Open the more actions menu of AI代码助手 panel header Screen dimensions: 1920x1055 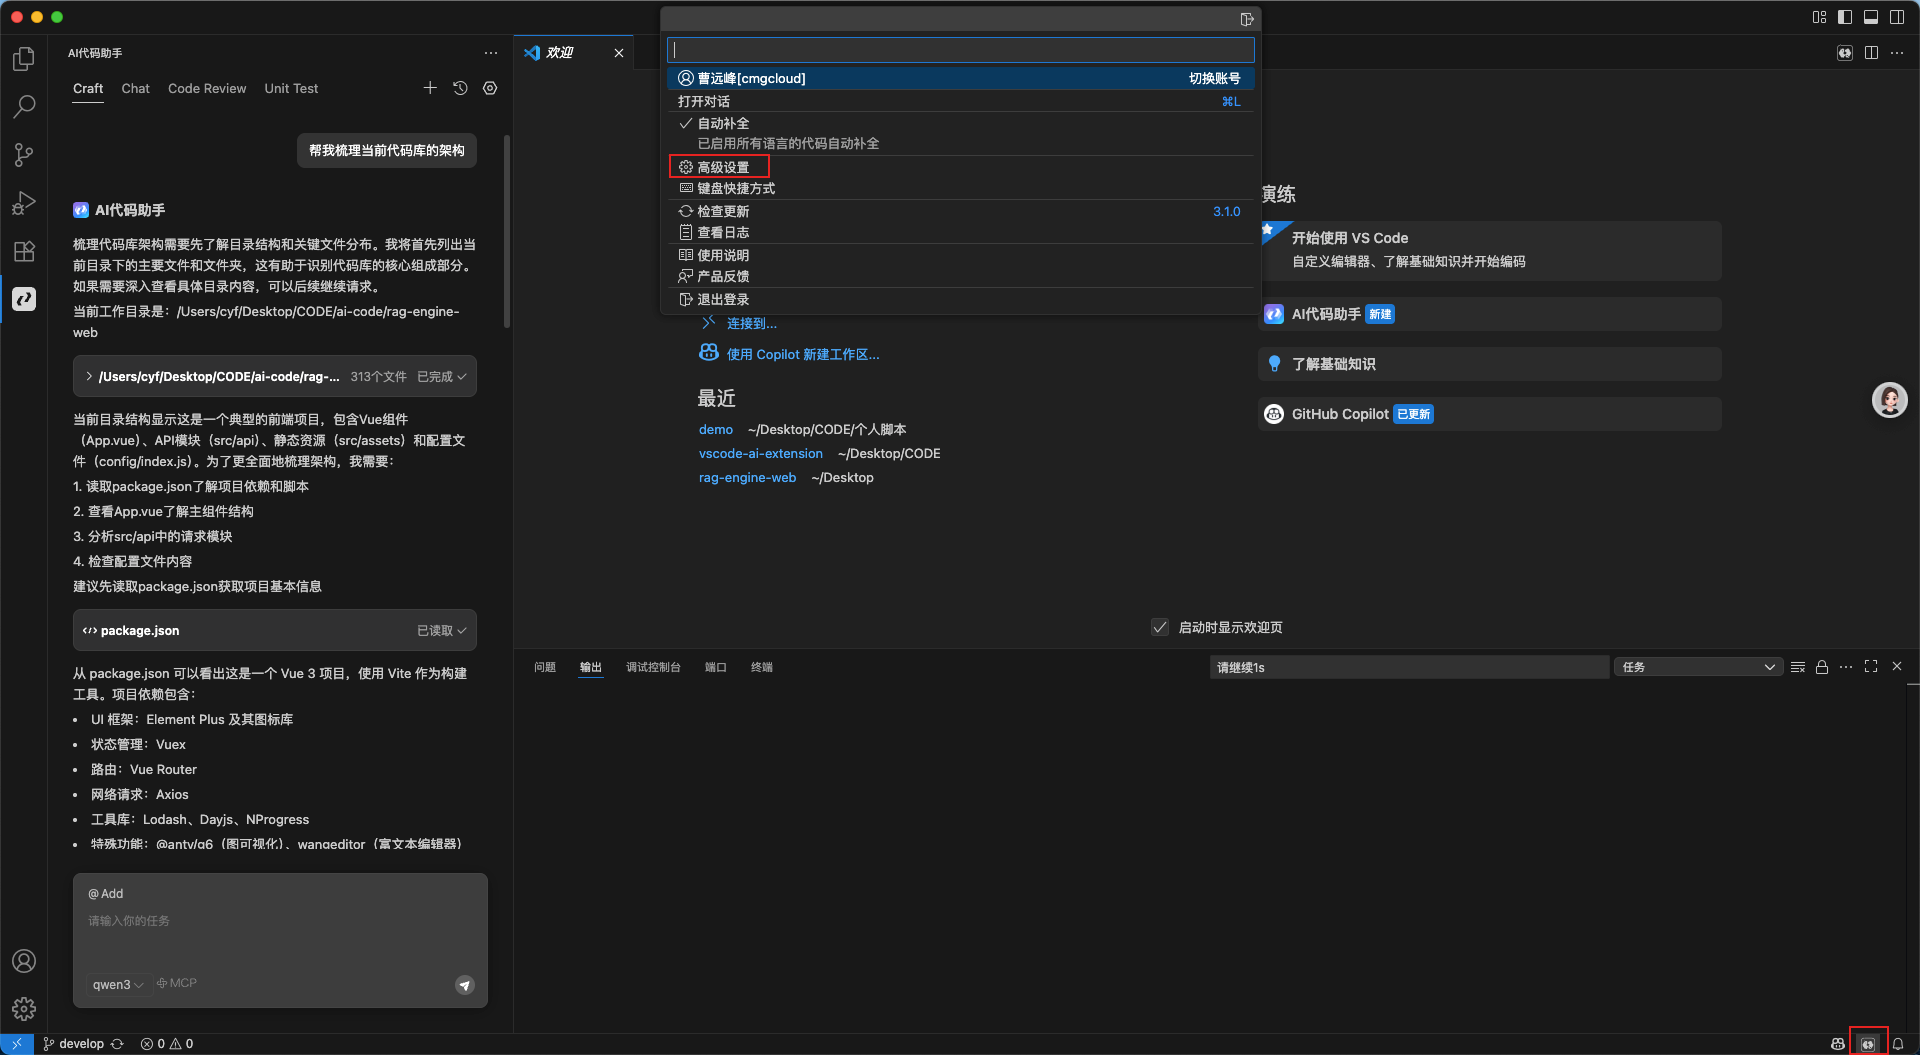pos(490,53)
